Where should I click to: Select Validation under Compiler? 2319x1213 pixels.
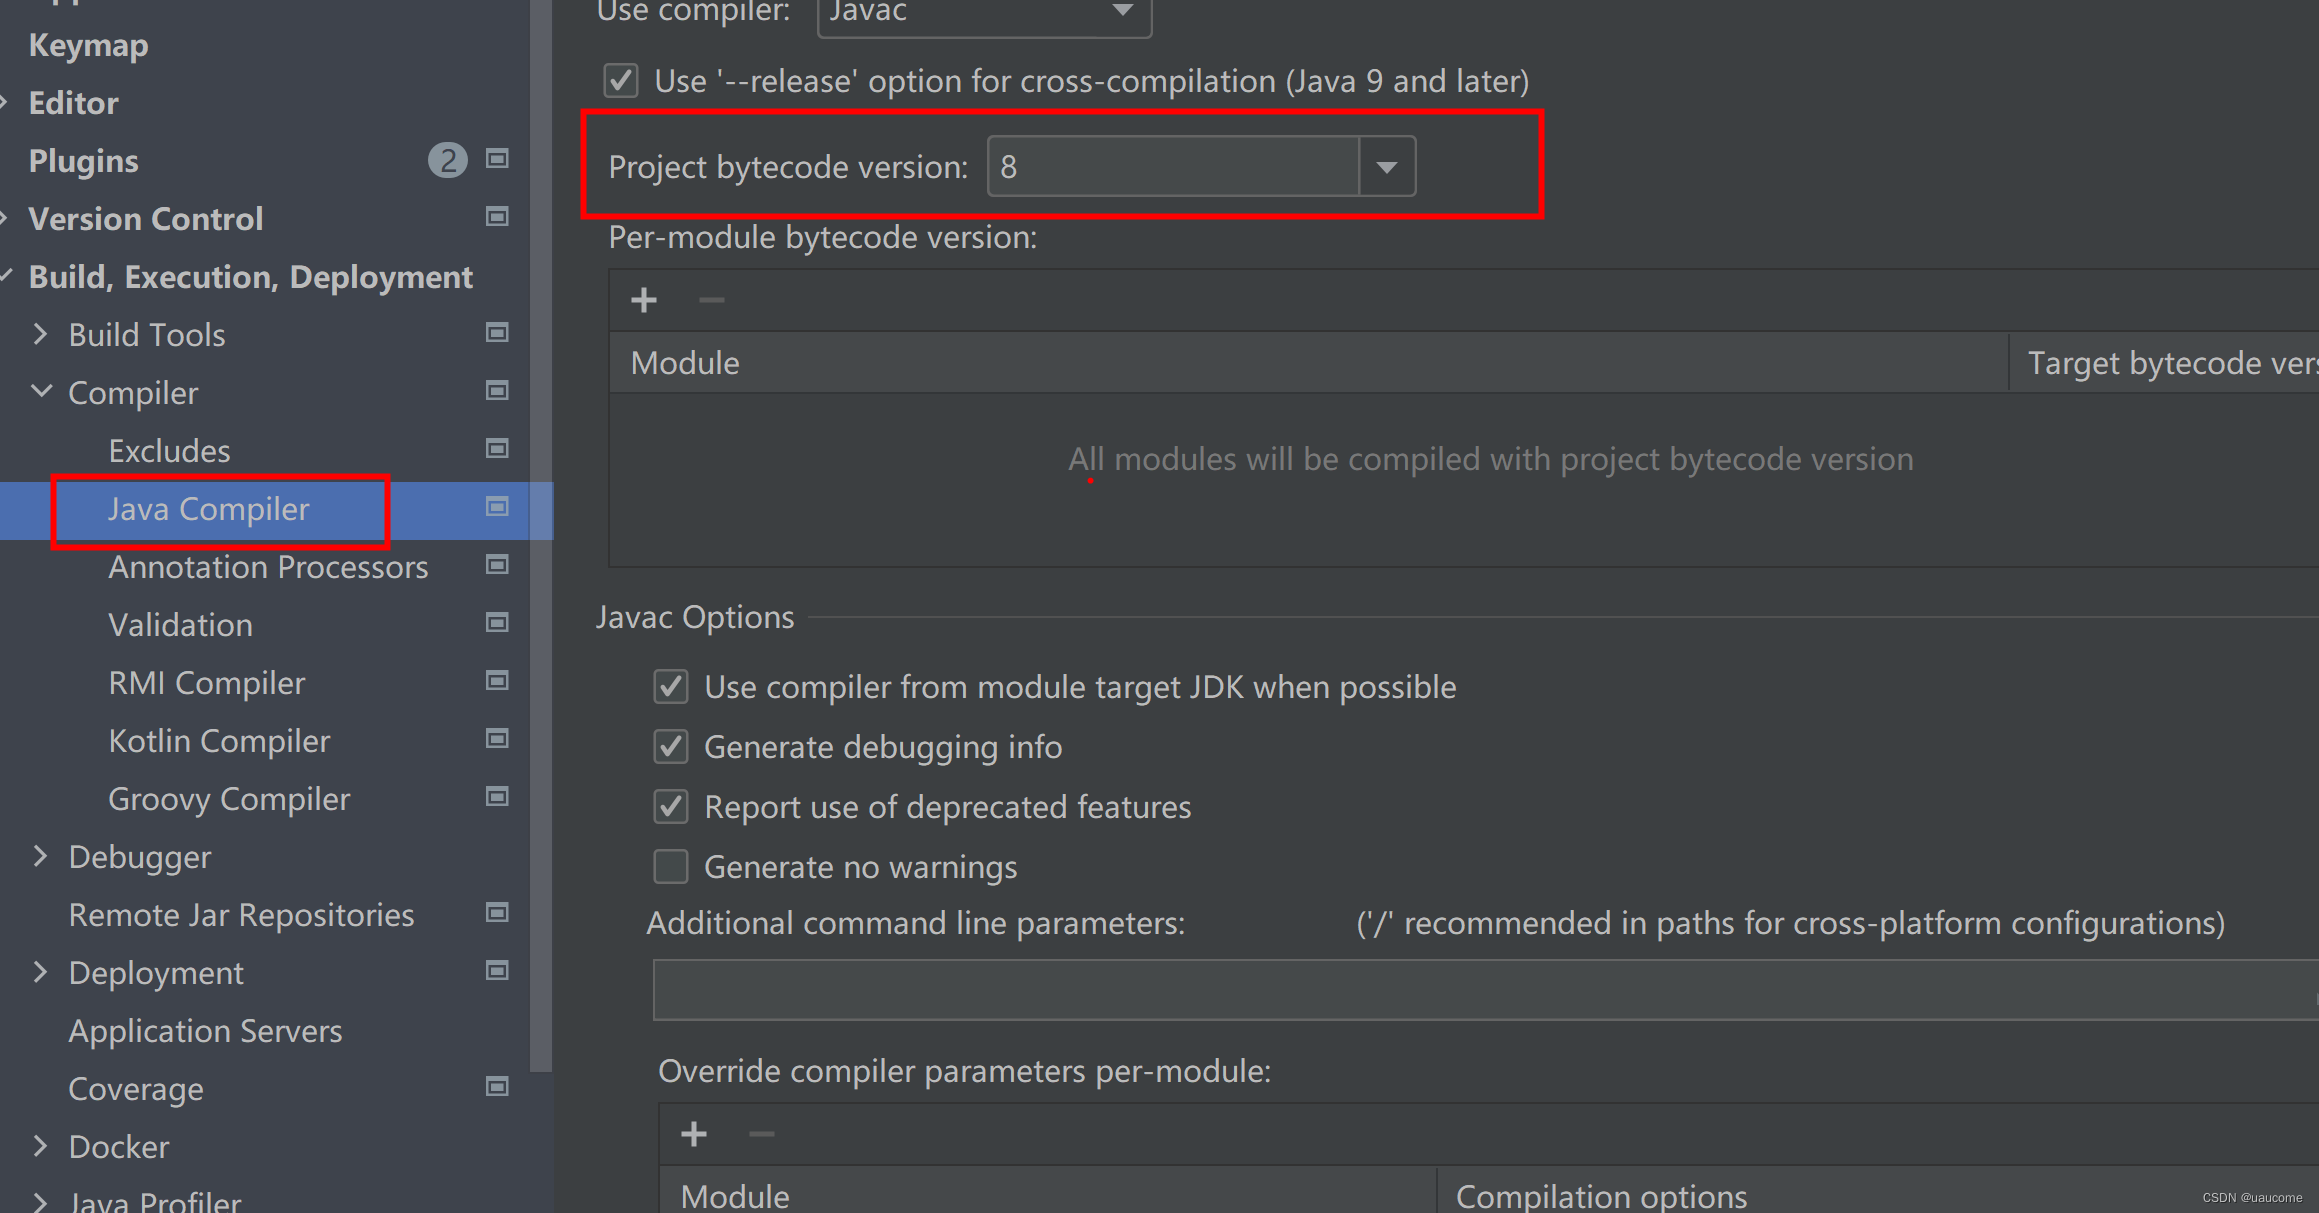tap(180, 625)
